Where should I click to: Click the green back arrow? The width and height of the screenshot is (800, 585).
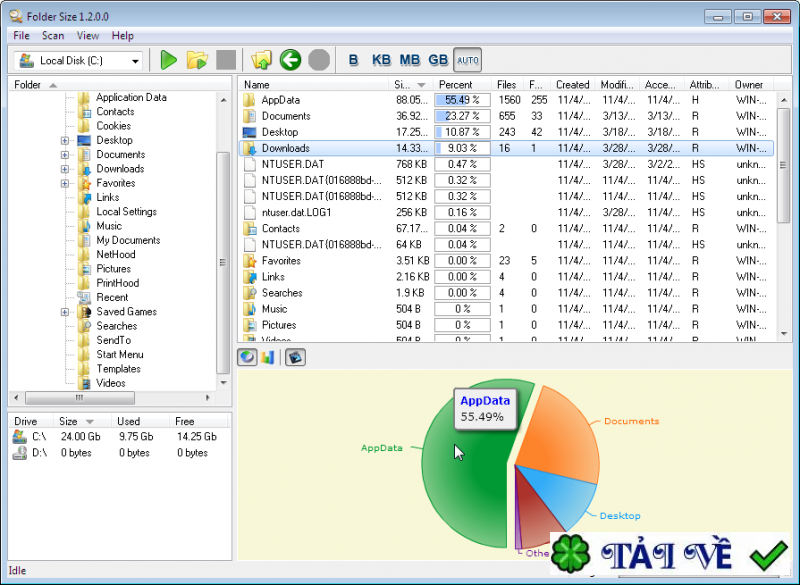[x=290, y=60]
